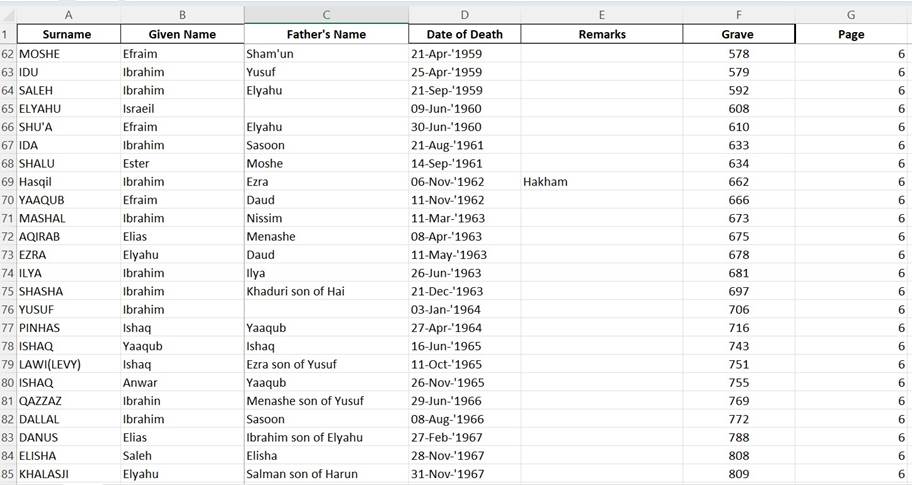Click the "Remarks" header cell
This screenshot has height=485, width=912.
tap(601, 34)
